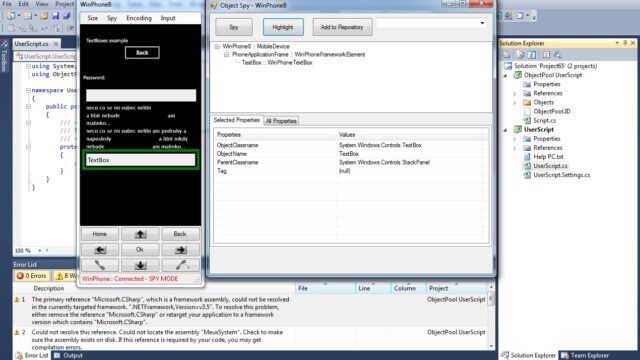The image size is (640, 360).
Task: Click the Spy button in Object Spy
Action: [233, 27]
